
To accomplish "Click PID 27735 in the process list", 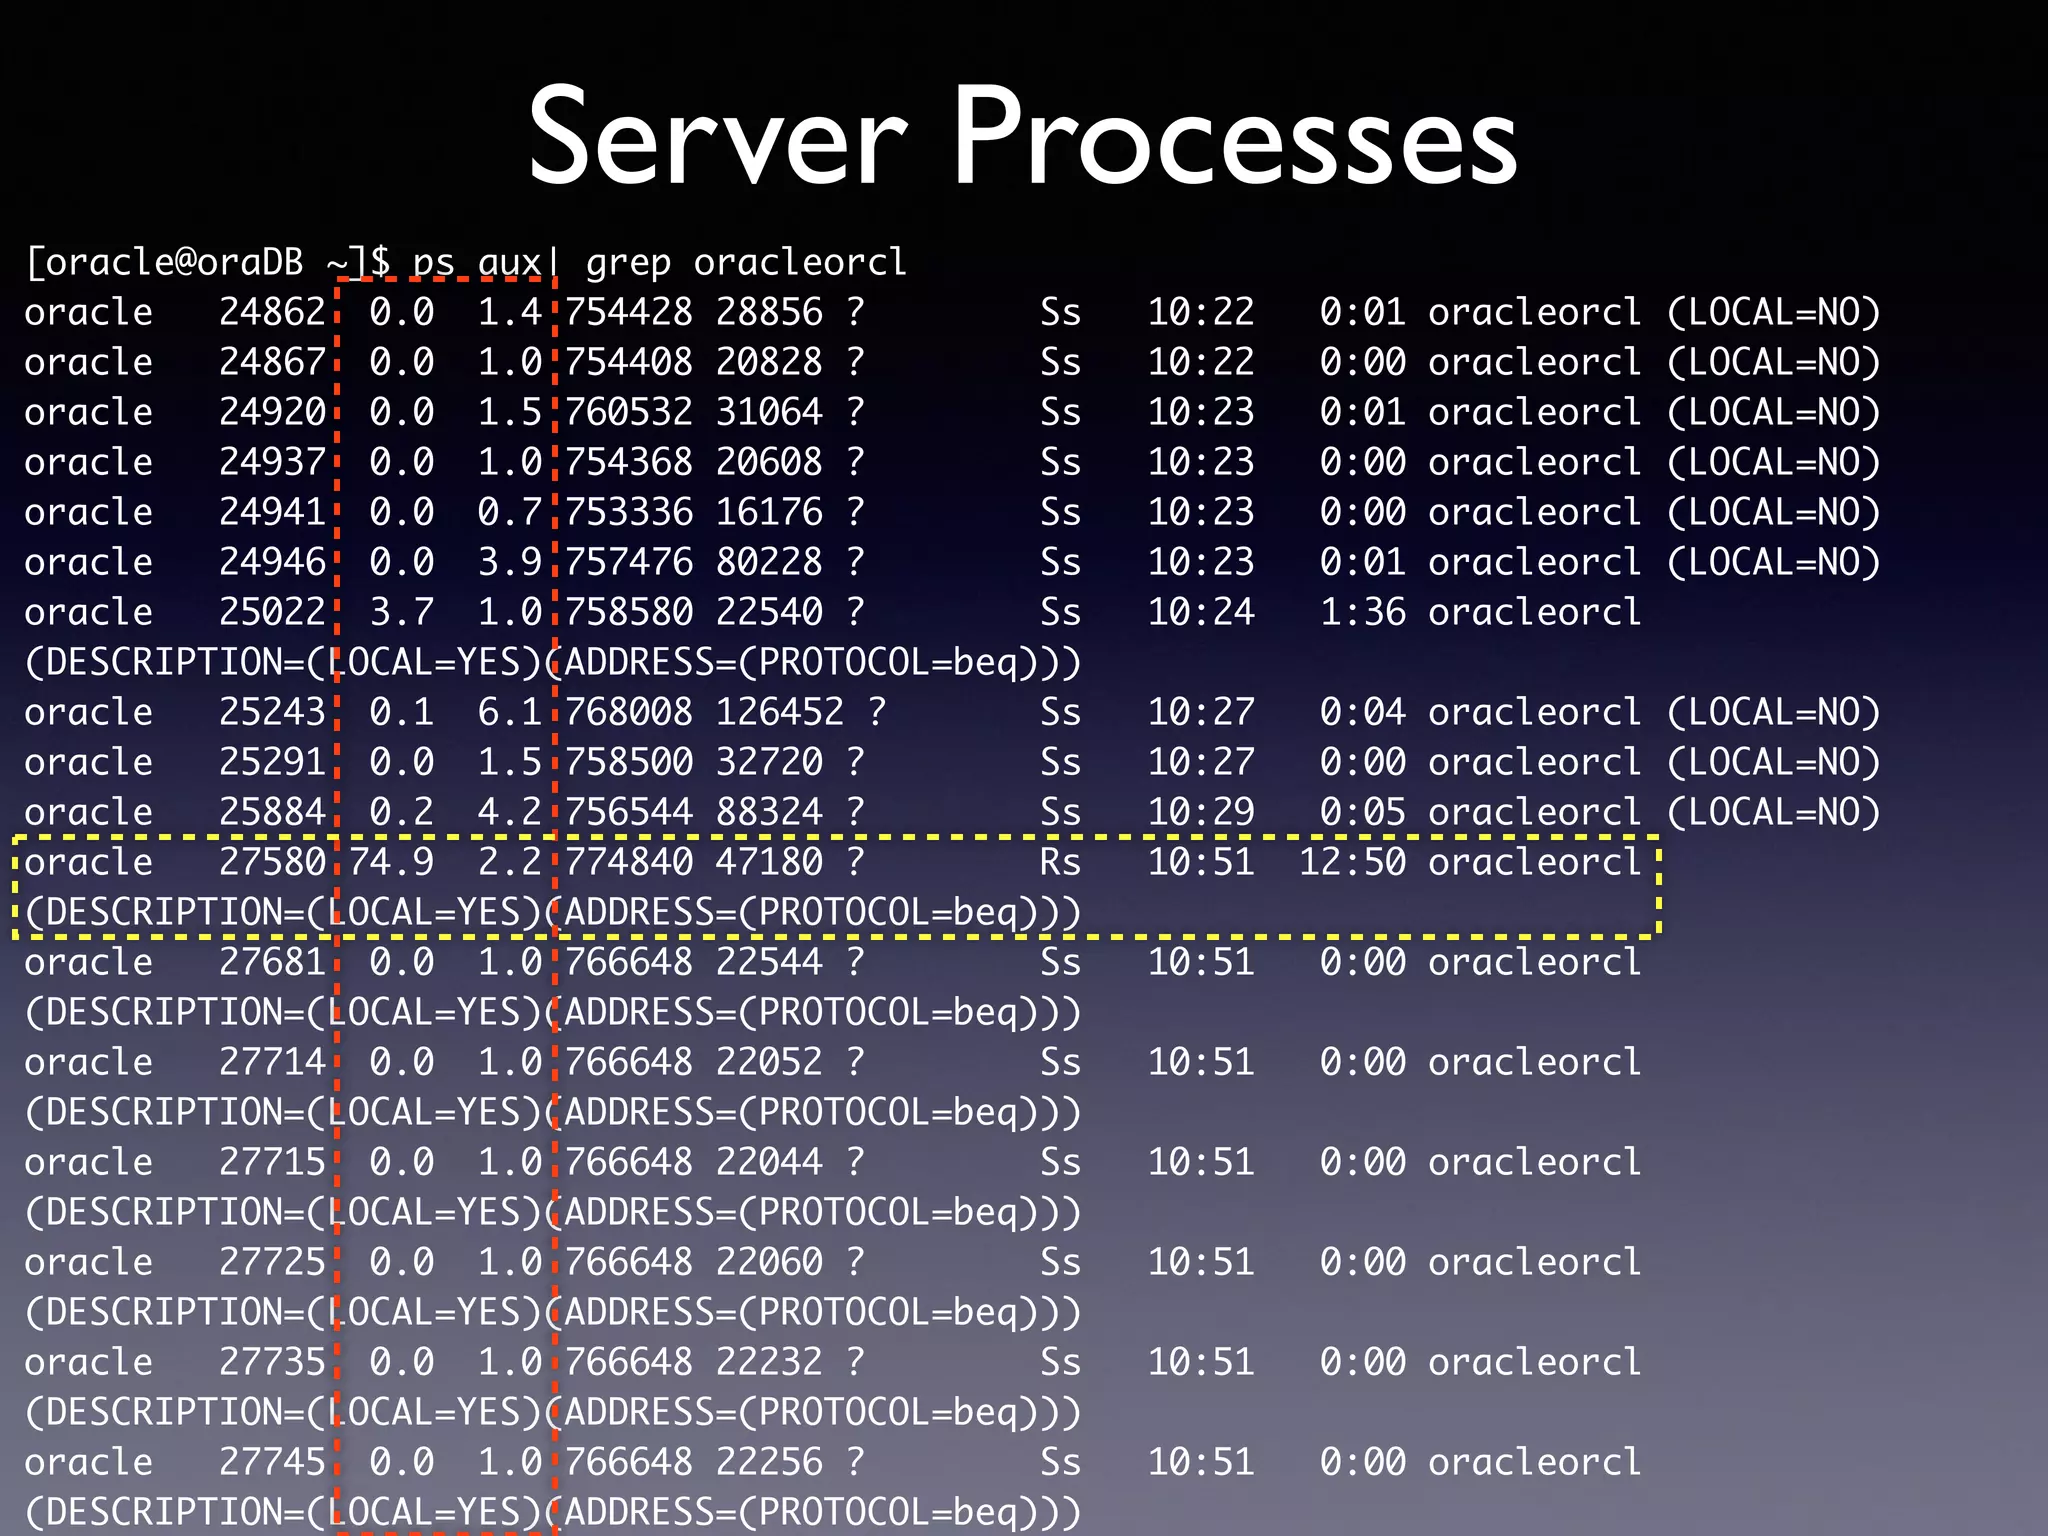I will (272, 1362).
